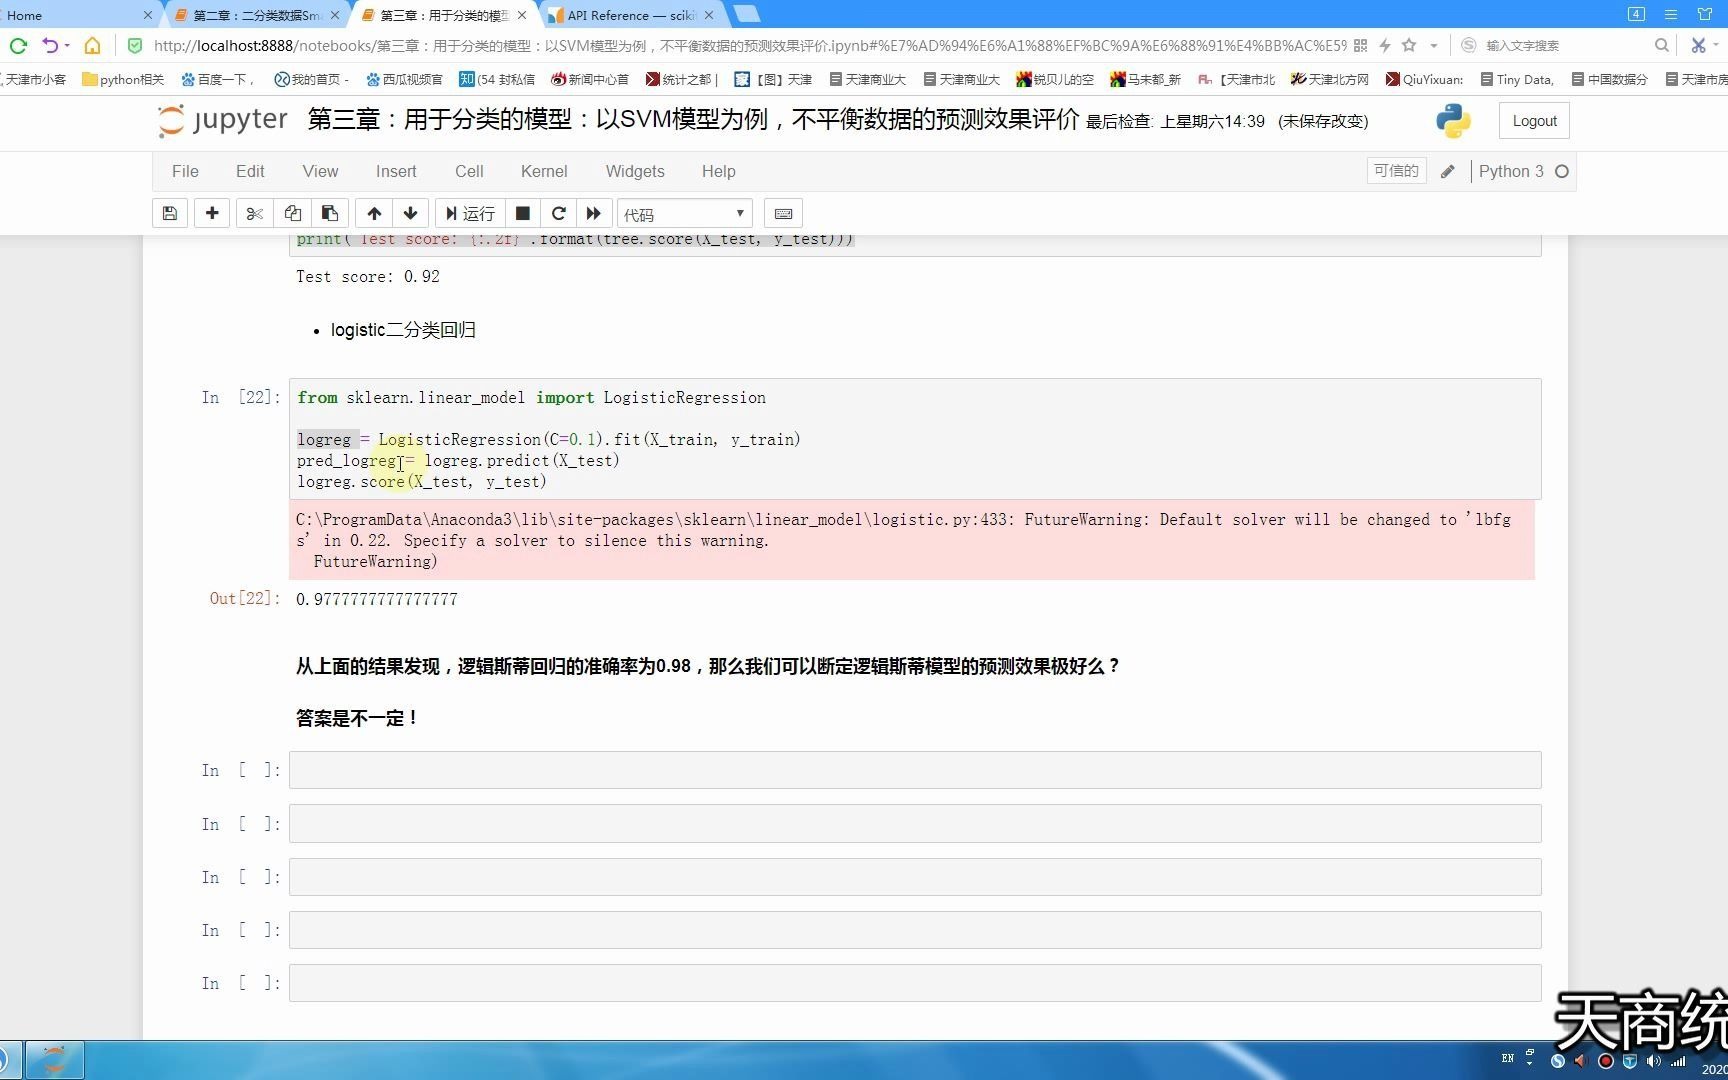Screen dimensions: 1728x1080
Task: Click the notebook title to rename
Action: tap(693, 119)
